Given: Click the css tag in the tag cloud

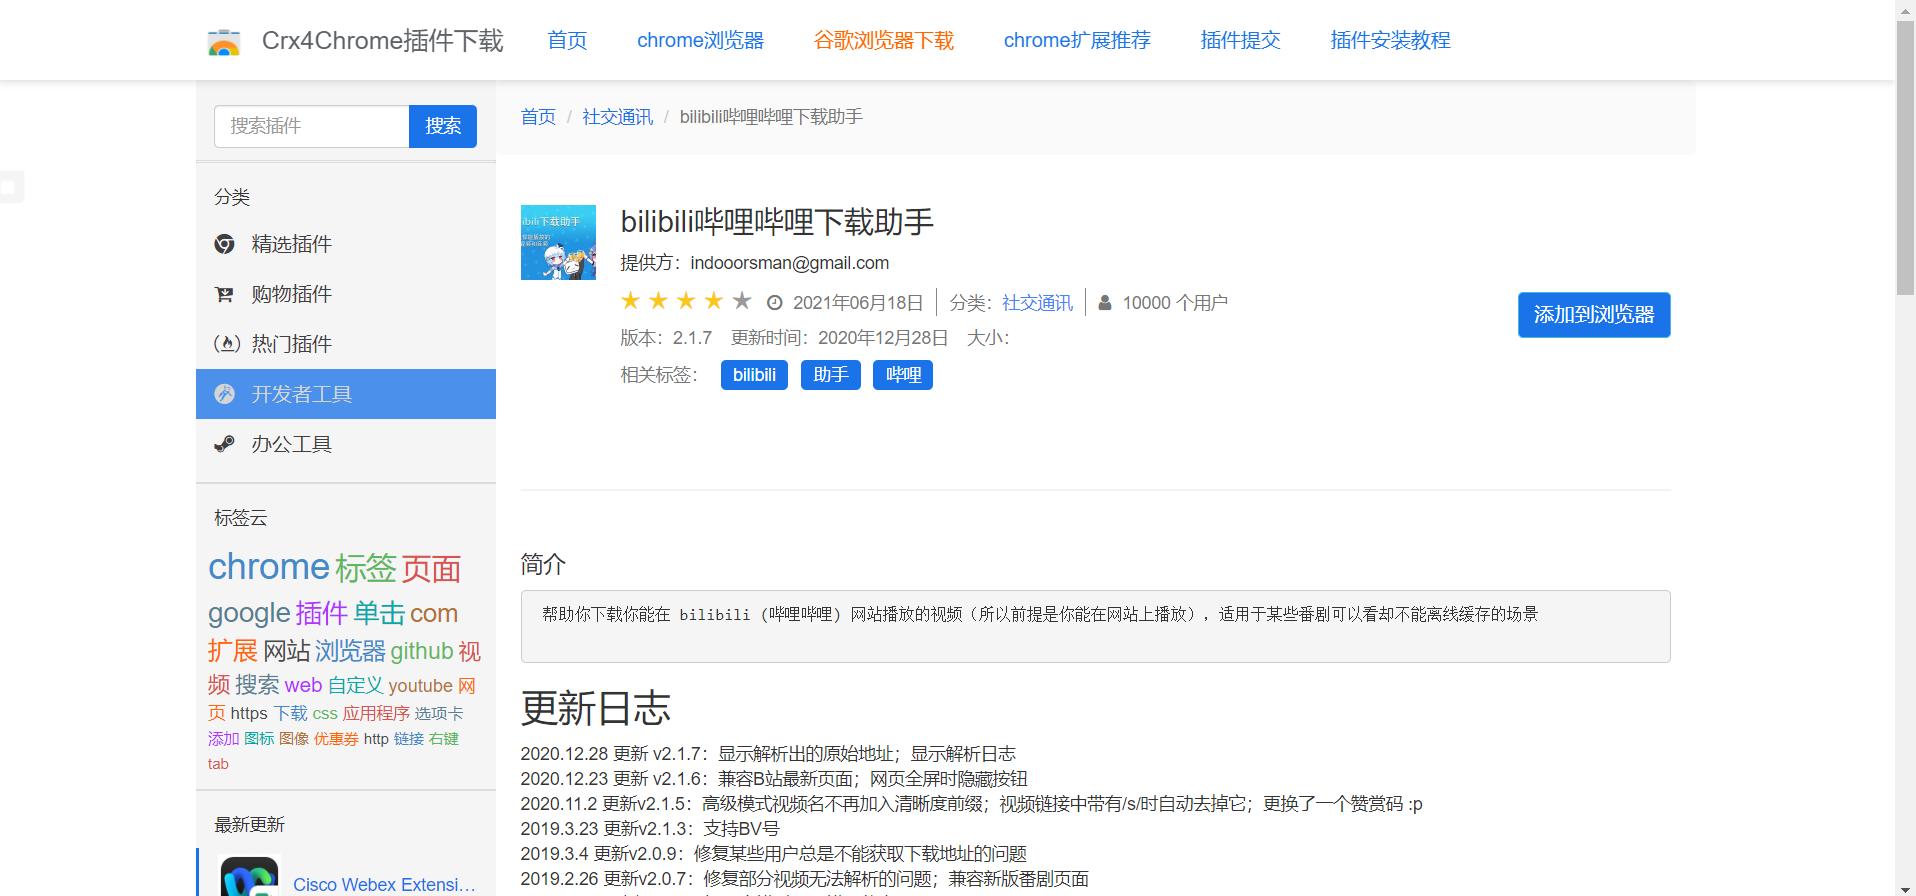Looking at the screenshot, I should click(x=325, y=714).
